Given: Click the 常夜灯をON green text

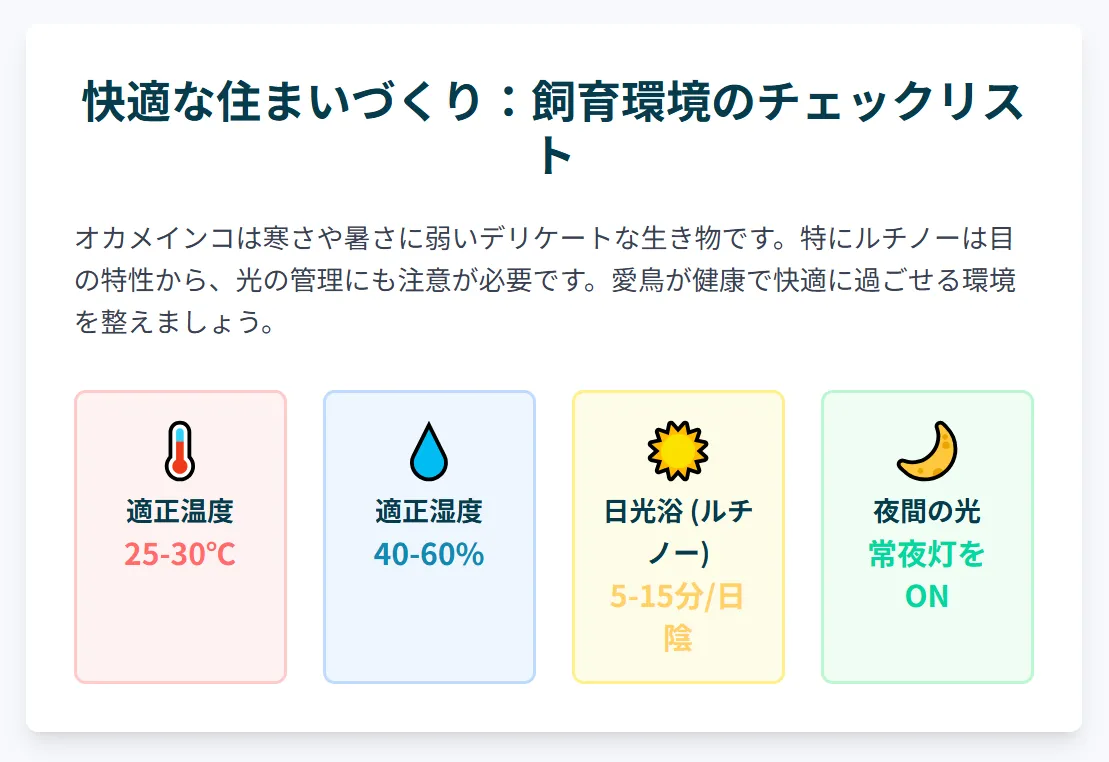Looking at the screenshot, I should [x=927, y=575].
